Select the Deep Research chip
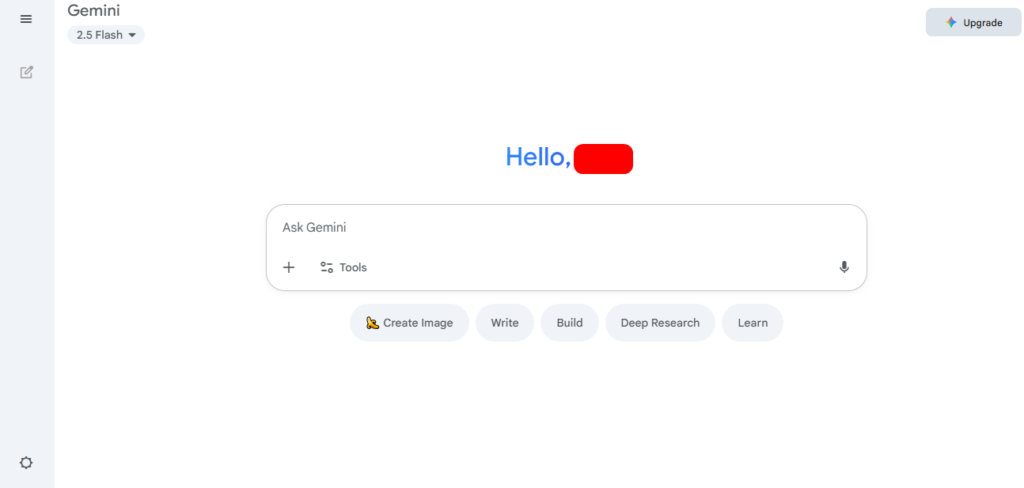The image size is (1024, 488). [x=660, y=323]
